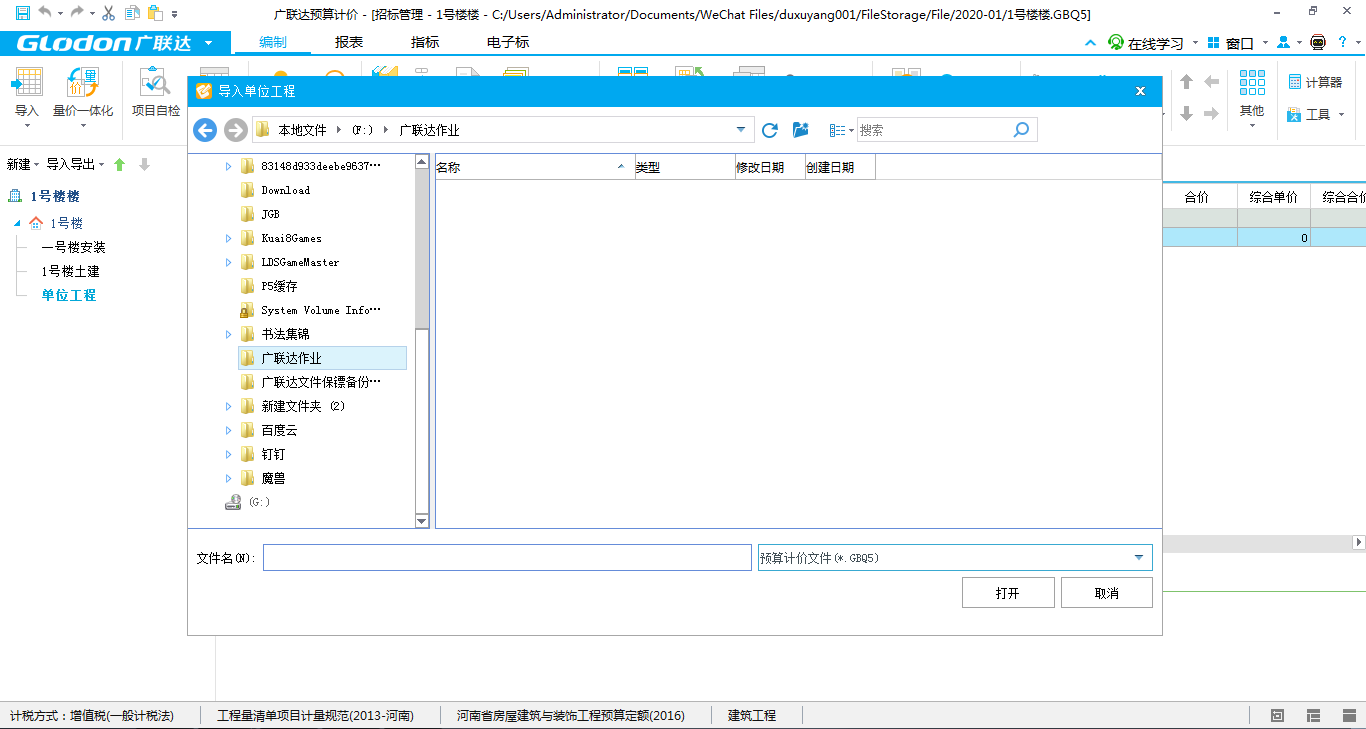Image resolution: width=1366 pixels, height=729 pixels.
Task: Click the view mode list icon
Action: 837,130
